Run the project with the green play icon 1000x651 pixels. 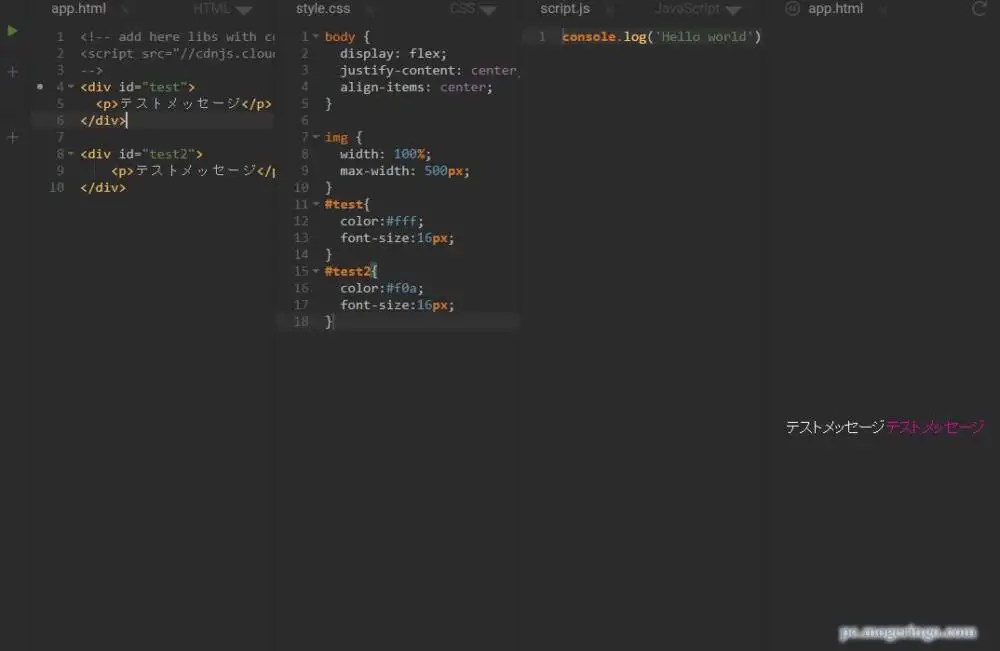pyautogui.click(x=12, y=31)
